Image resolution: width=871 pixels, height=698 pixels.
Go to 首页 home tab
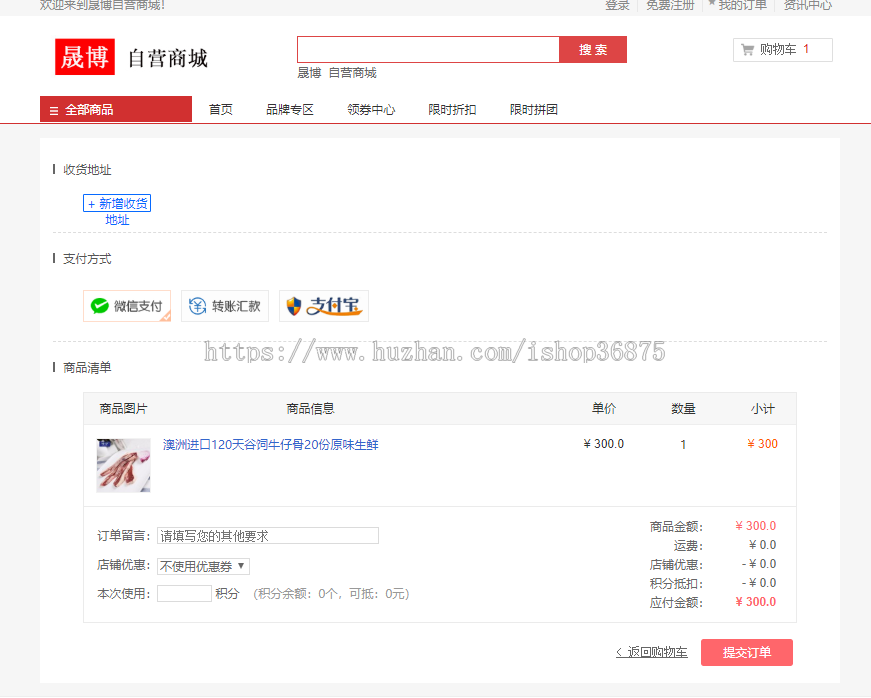coord(221,109)
